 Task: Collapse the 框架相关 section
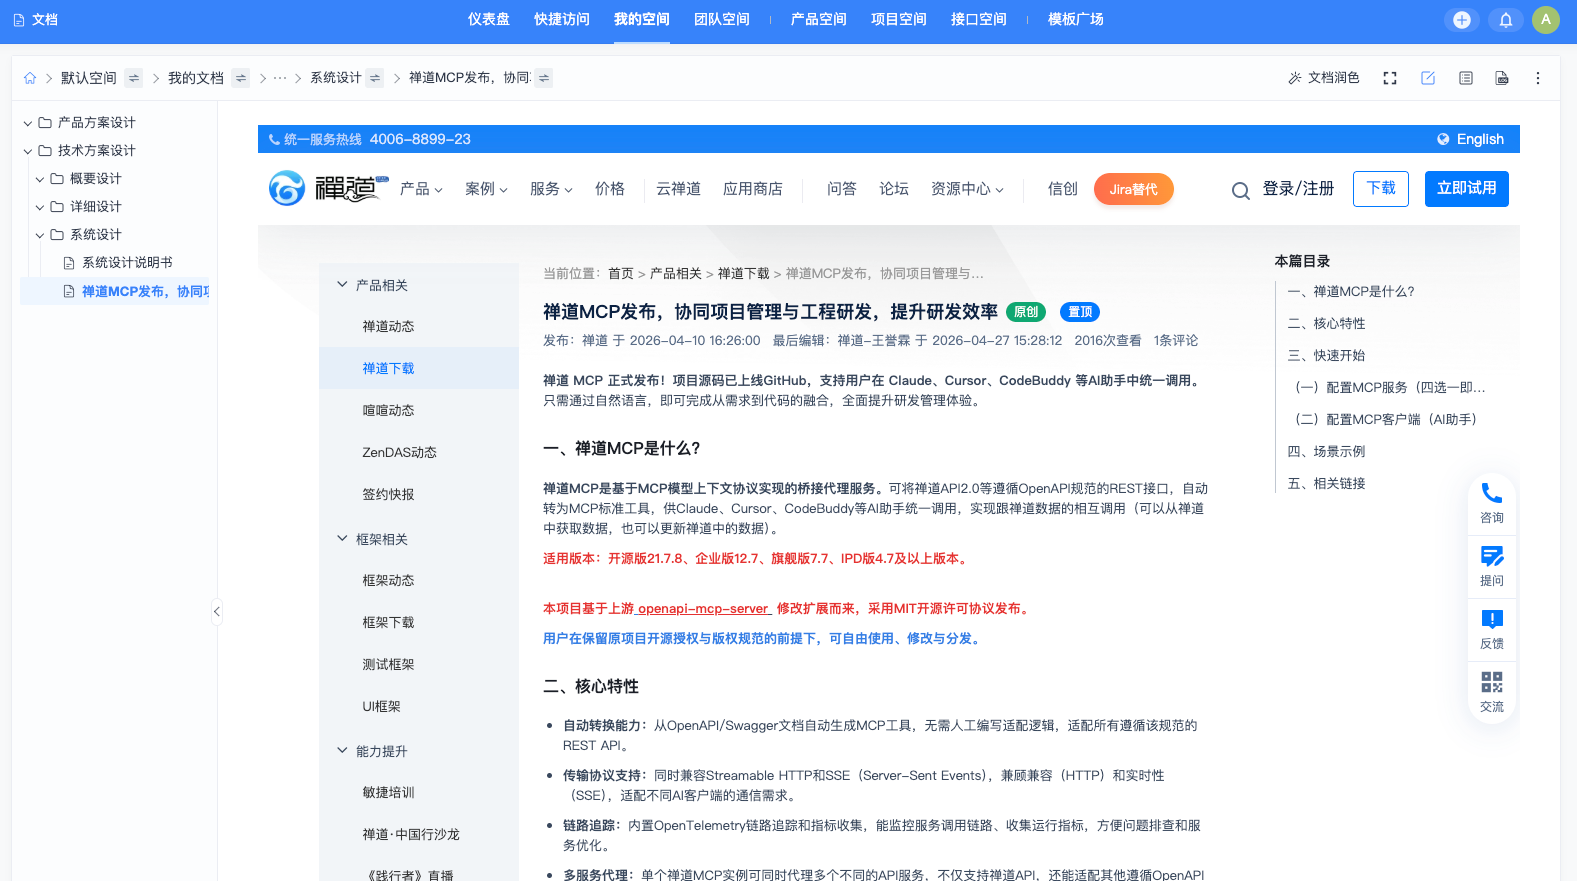point(342,539)
